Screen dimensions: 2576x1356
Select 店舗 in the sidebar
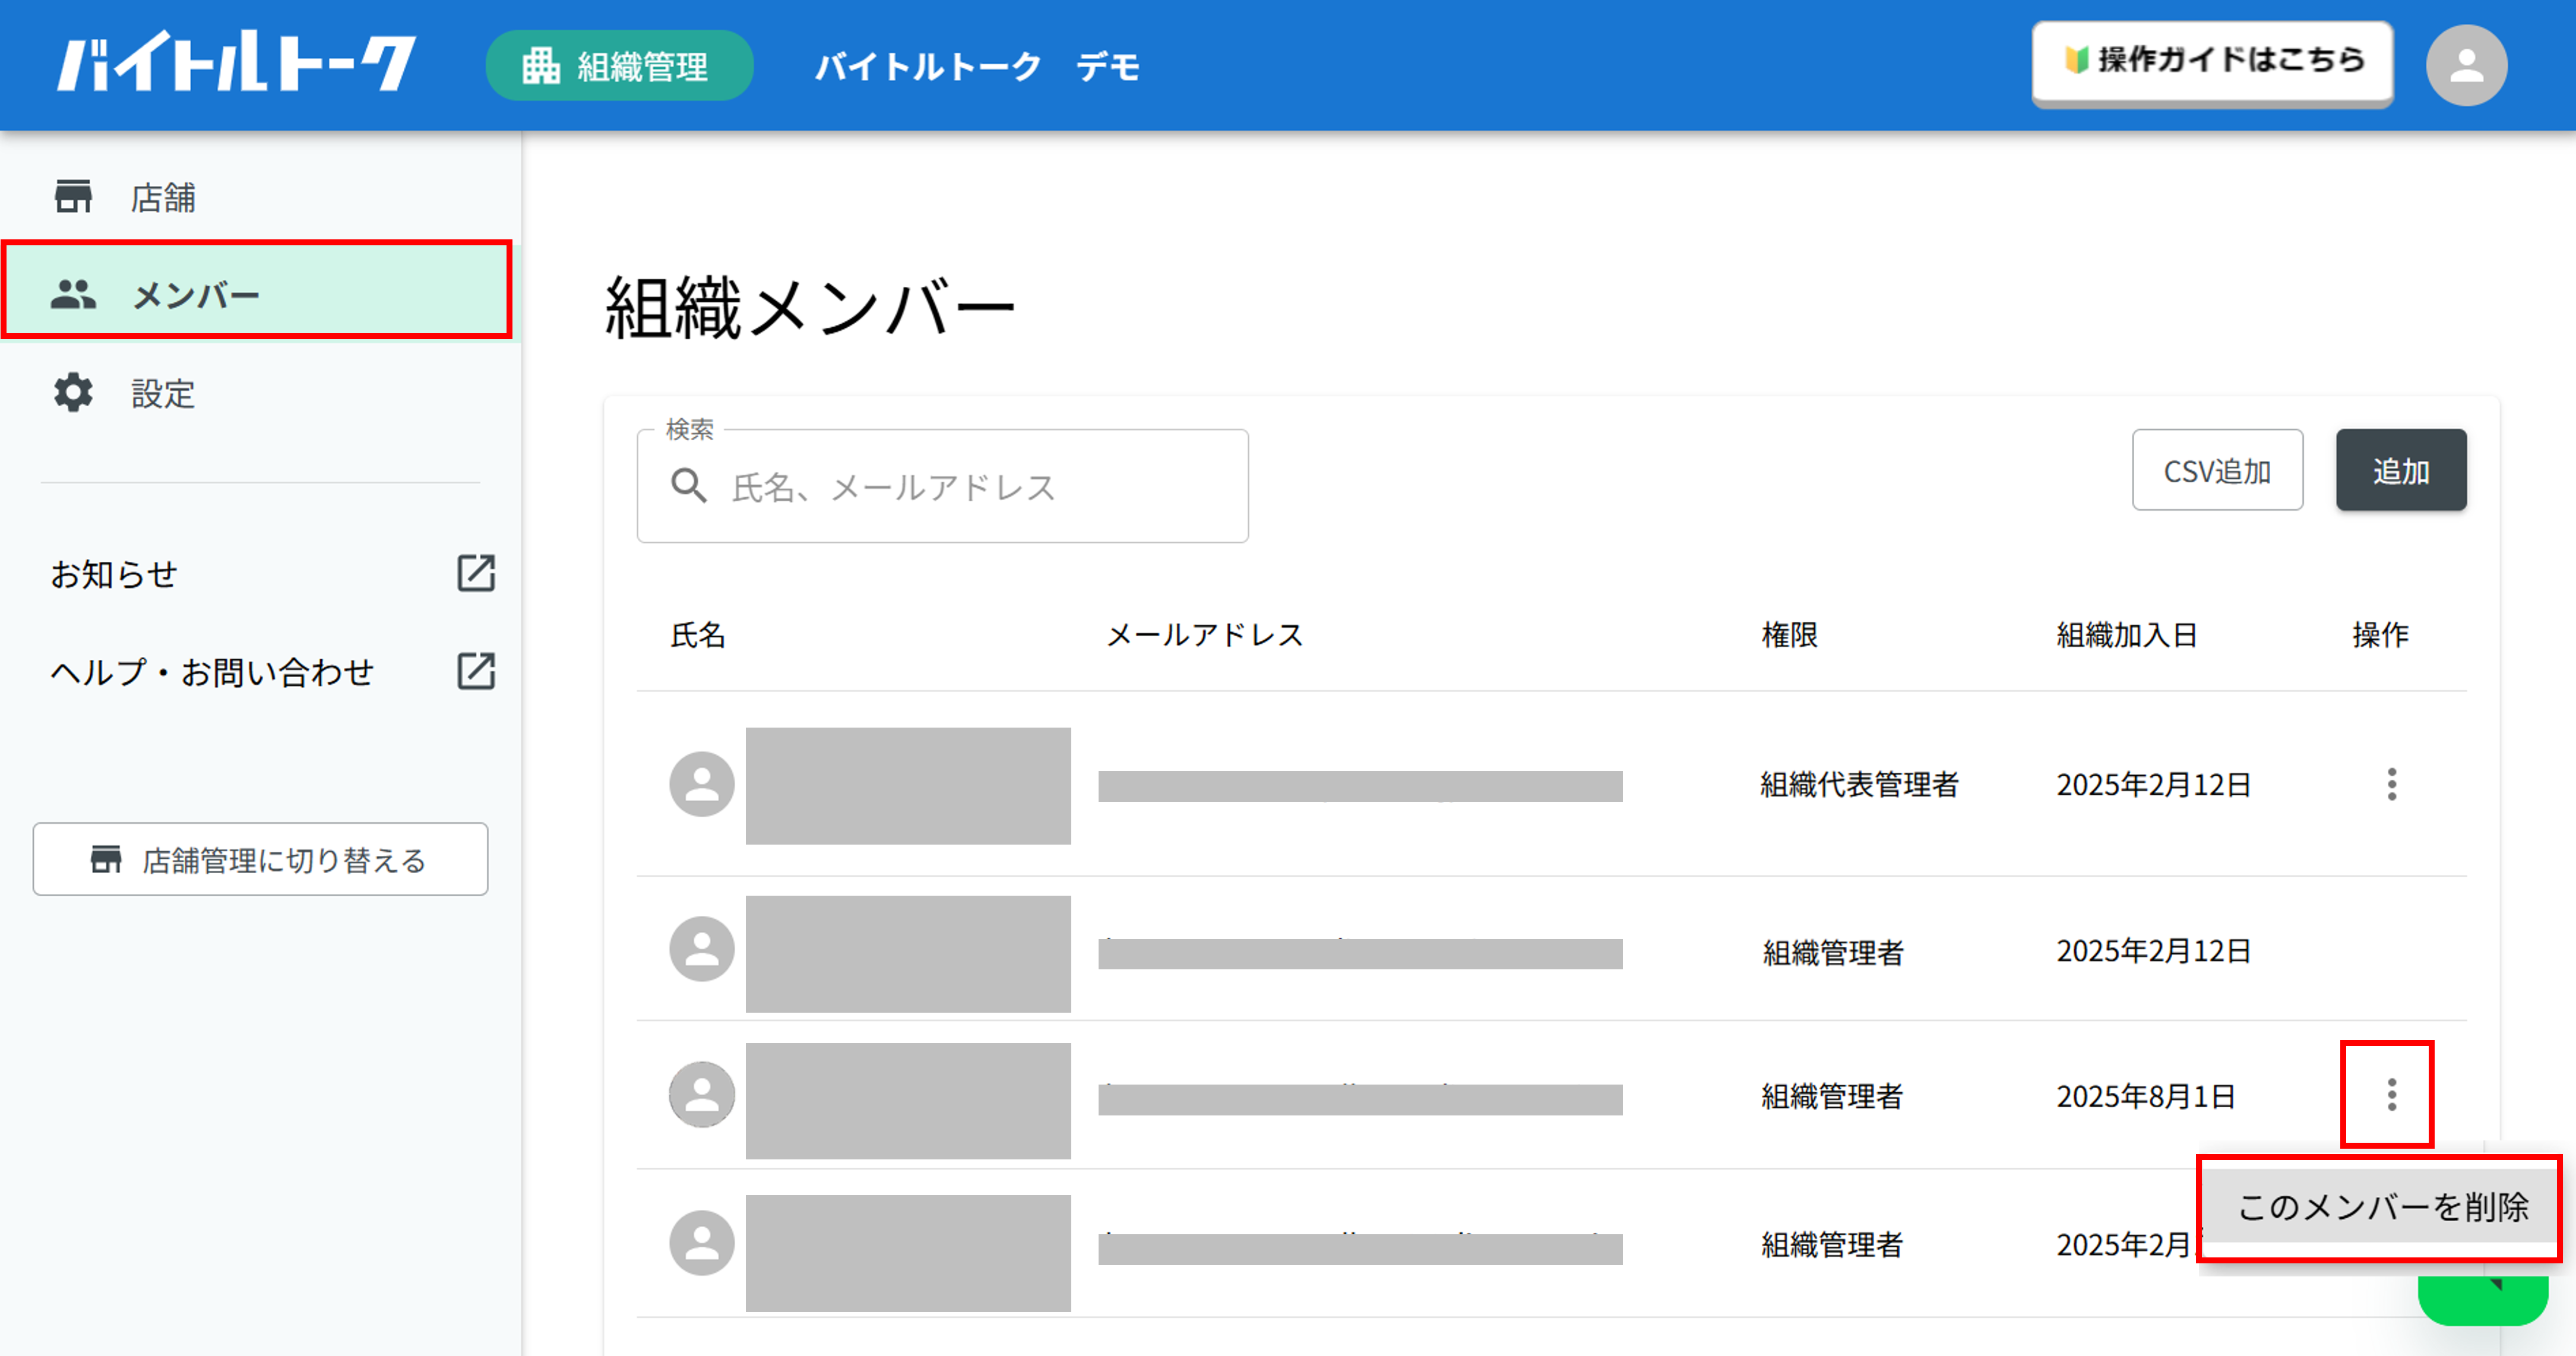tap(260, 197)
